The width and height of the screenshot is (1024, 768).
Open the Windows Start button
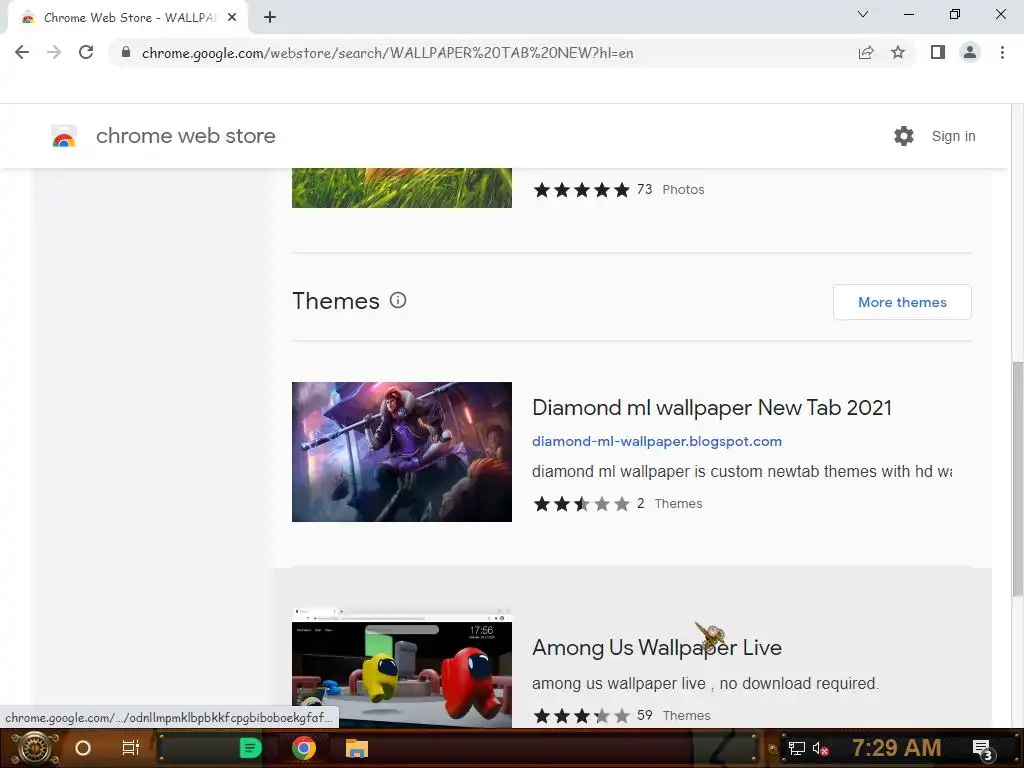coord(34,748)
